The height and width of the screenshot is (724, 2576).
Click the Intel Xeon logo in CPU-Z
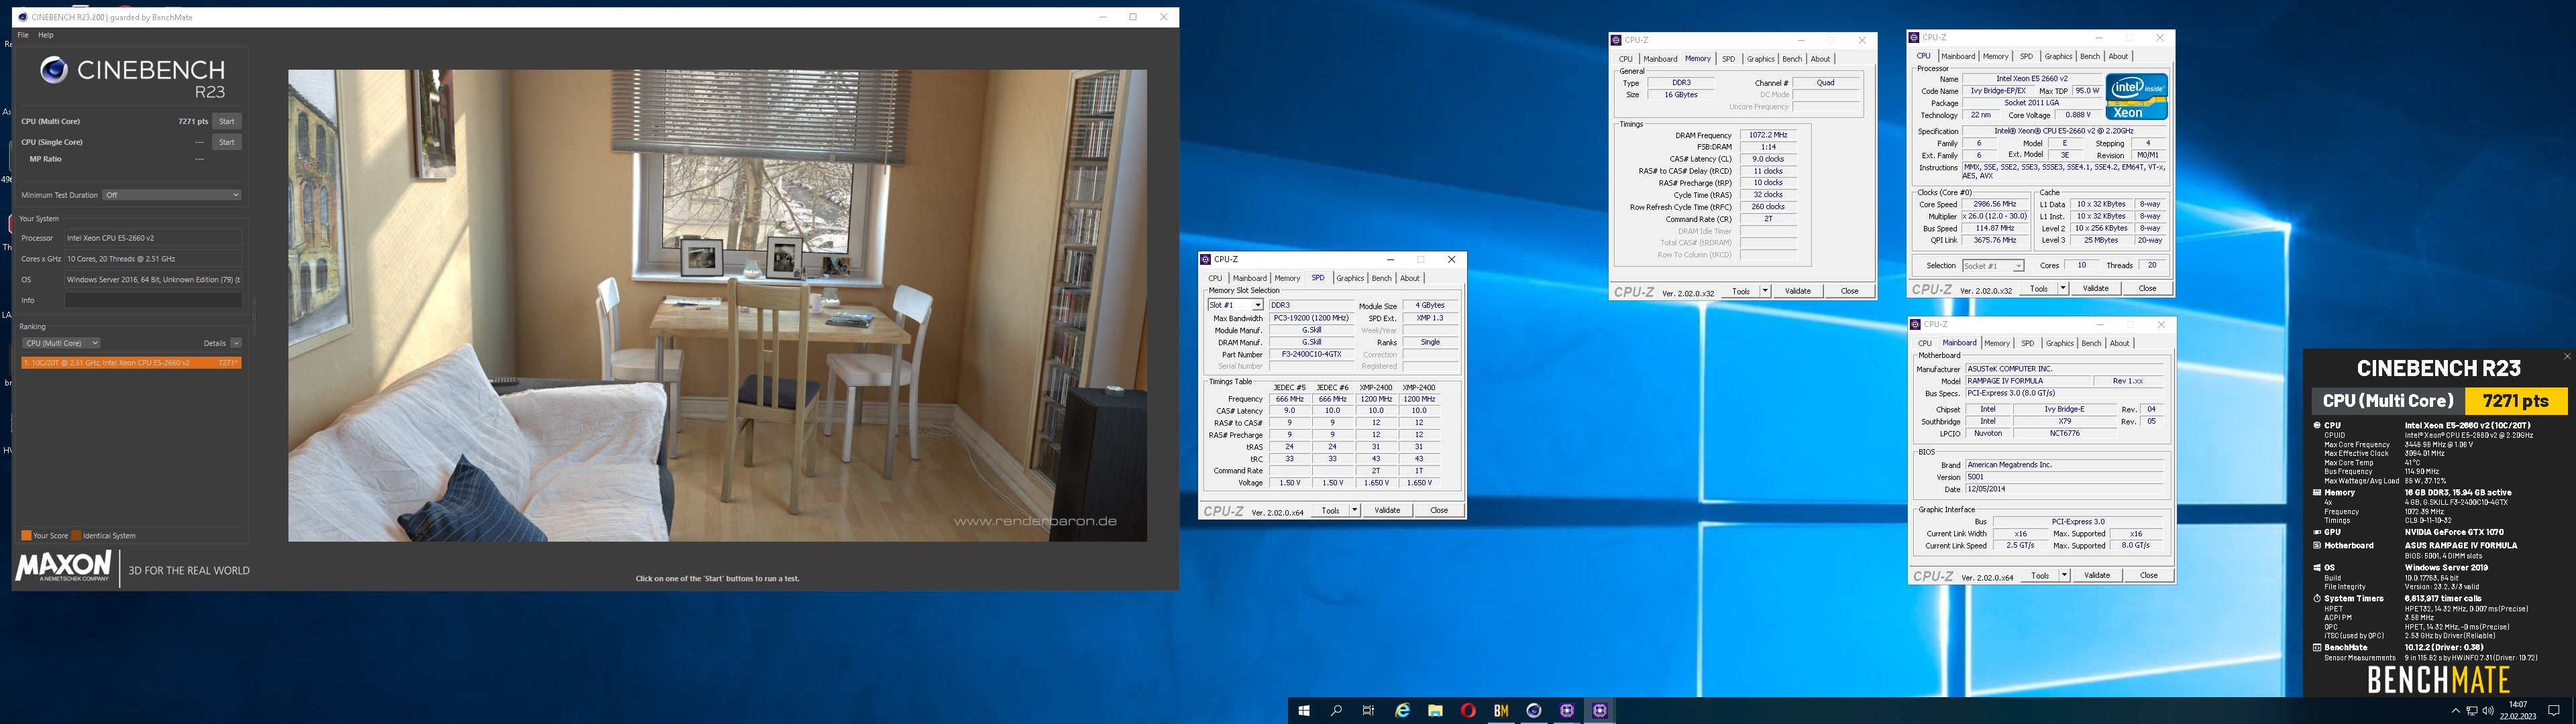[2136, 97]
